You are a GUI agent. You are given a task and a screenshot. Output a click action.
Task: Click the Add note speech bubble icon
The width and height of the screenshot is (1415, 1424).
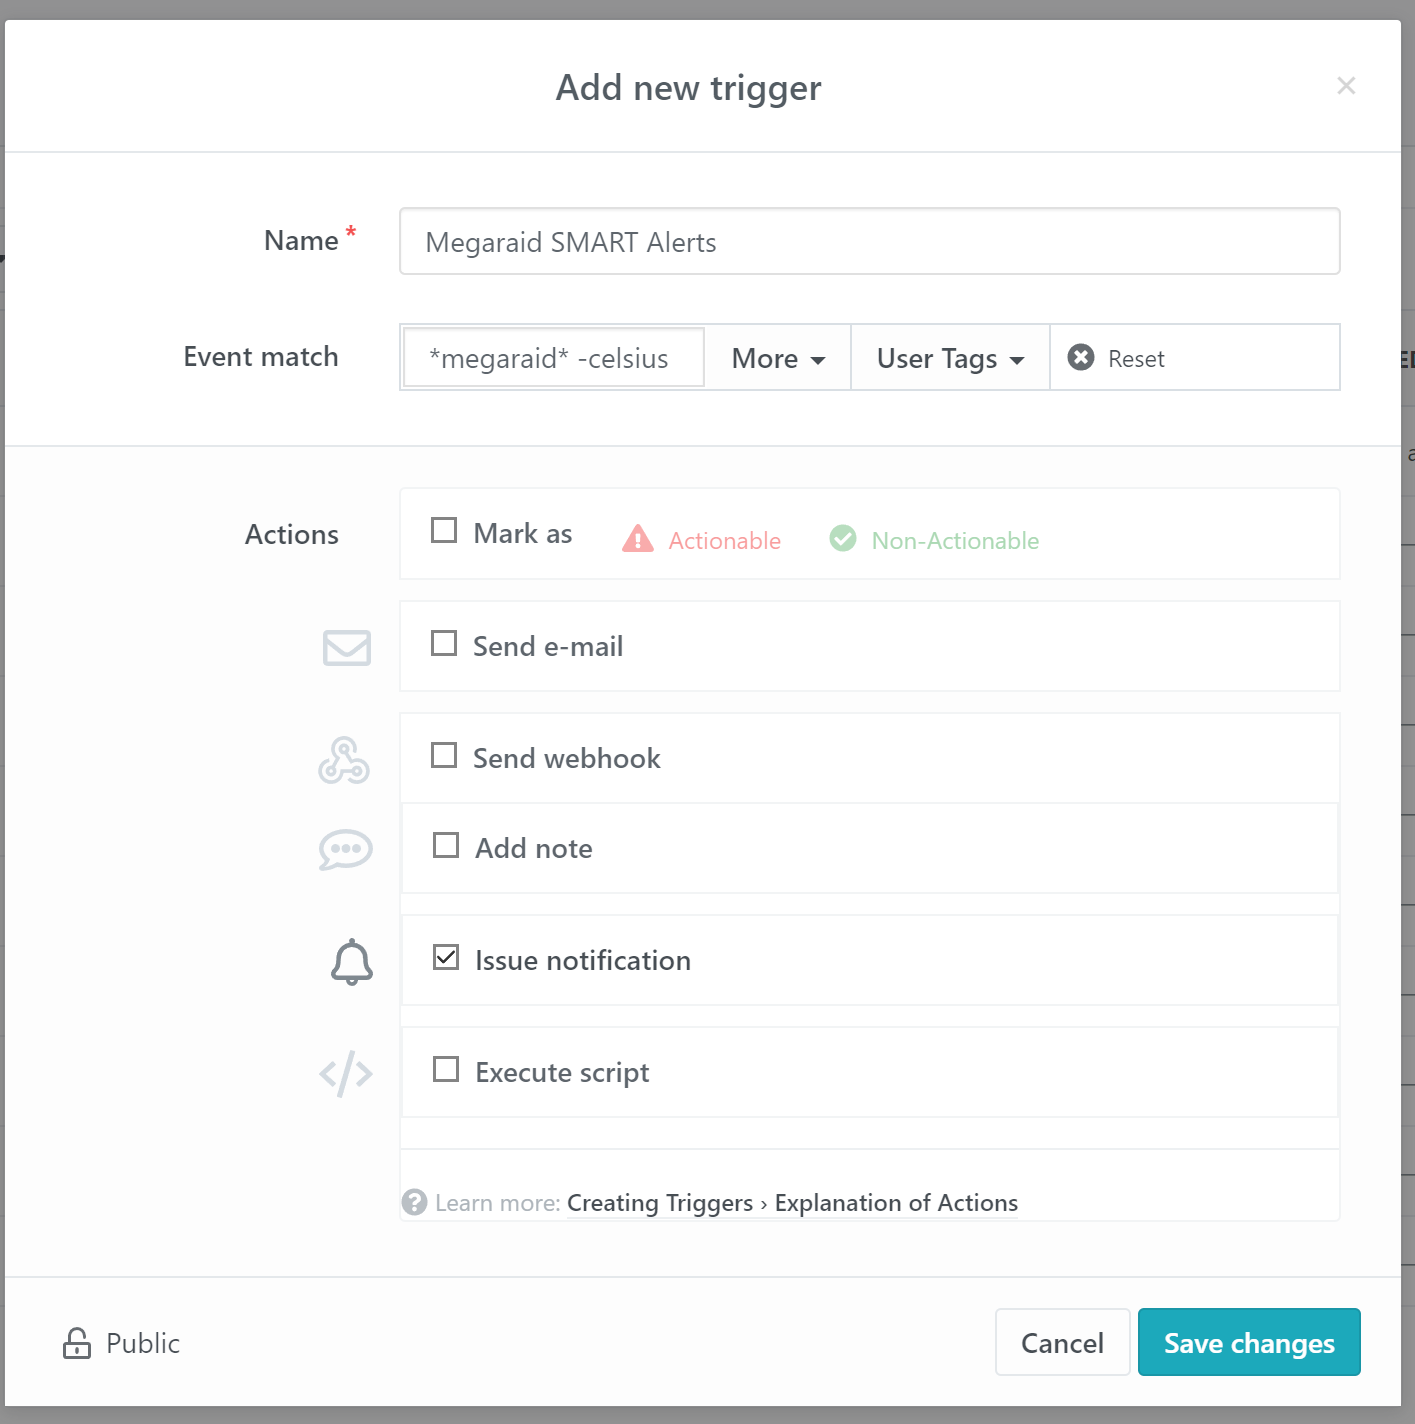[344, 849]
